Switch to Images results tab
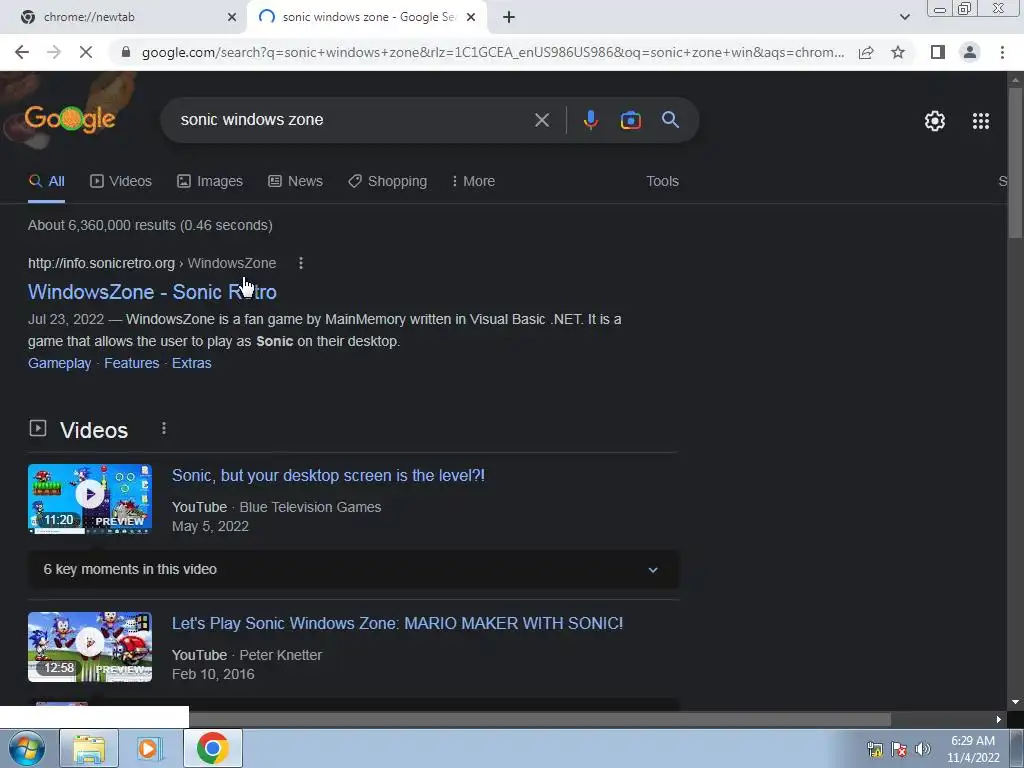1024x768 pixels. [x=210, y=181]
